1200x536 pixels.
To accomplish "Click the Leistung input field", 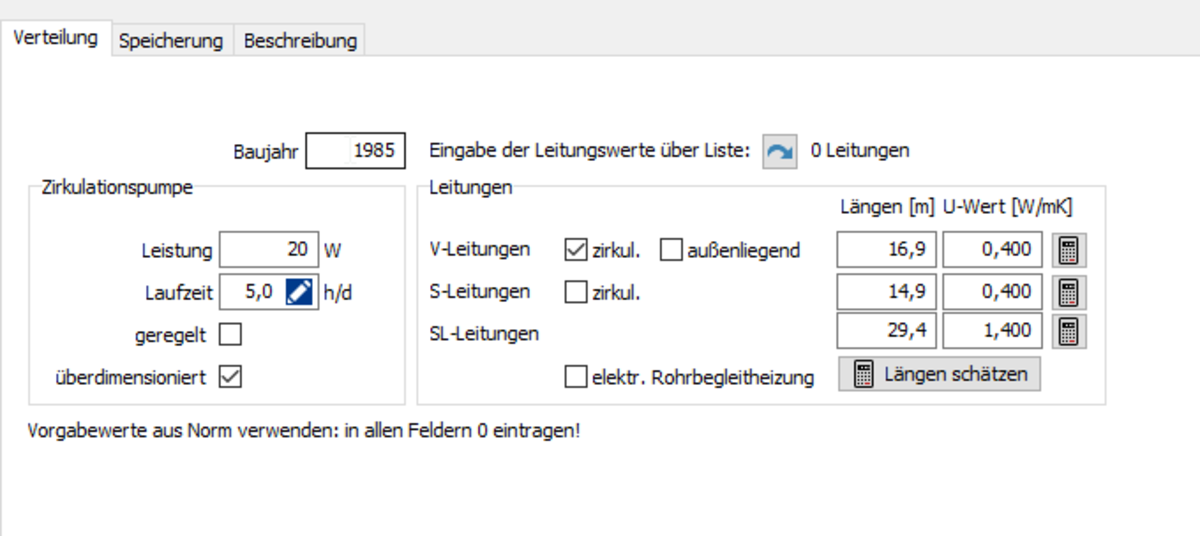I will pos(268,250).
